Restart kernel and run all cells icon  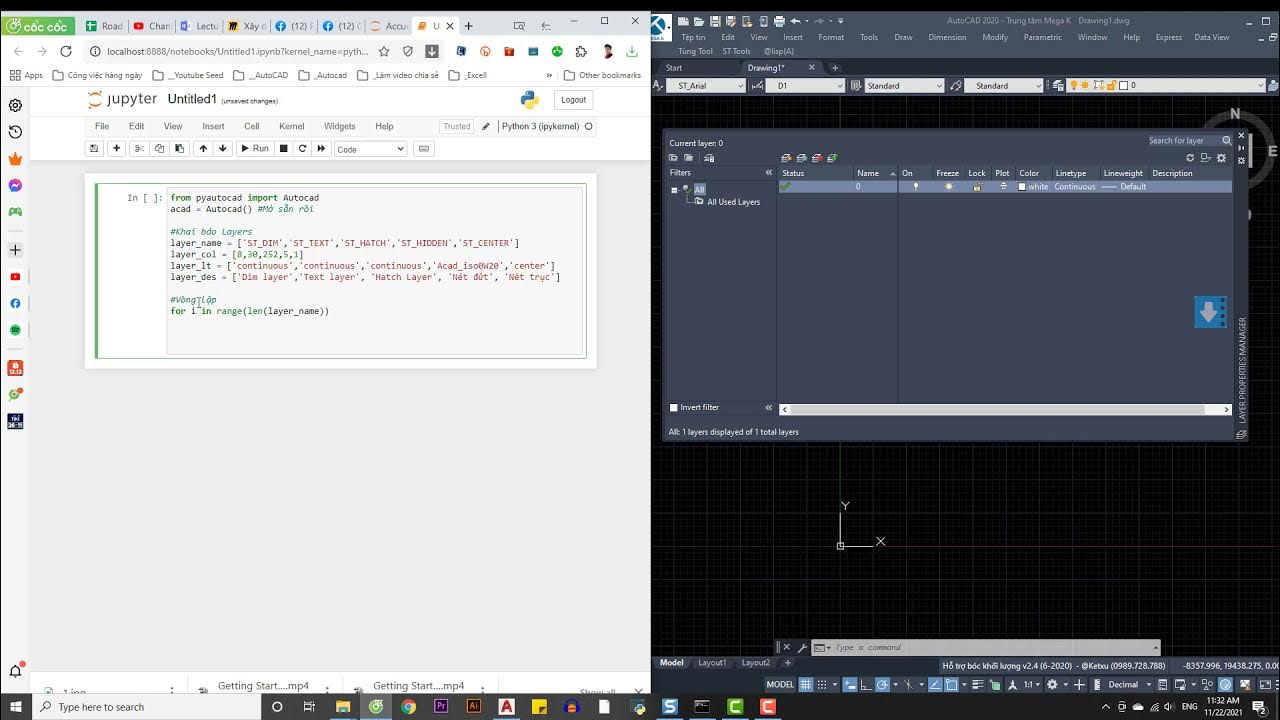[x=321, y=148]
